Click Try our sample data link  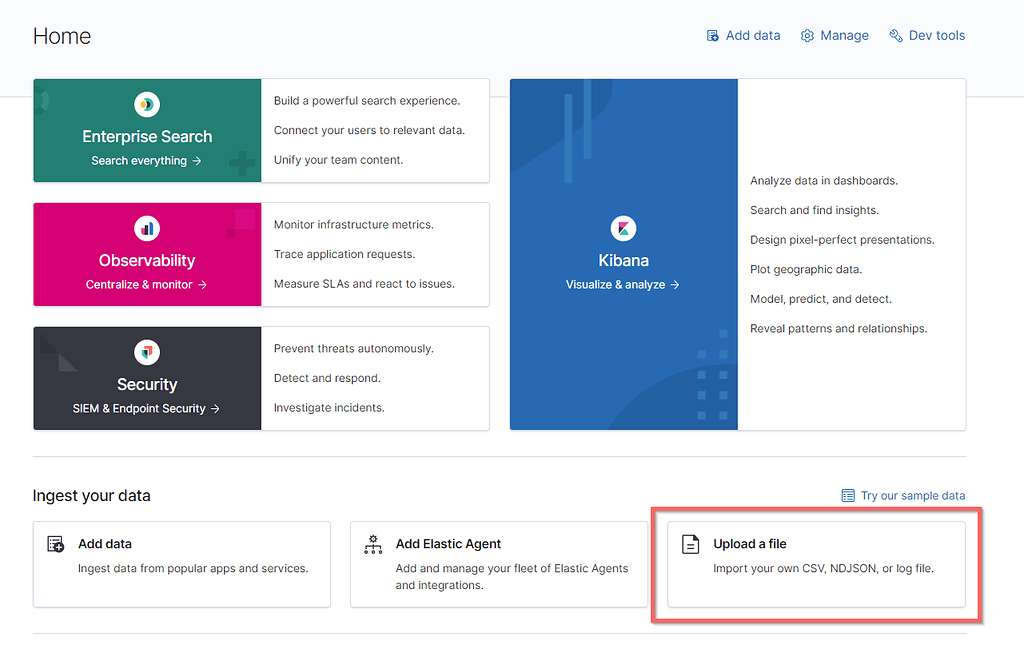(911, 495)
